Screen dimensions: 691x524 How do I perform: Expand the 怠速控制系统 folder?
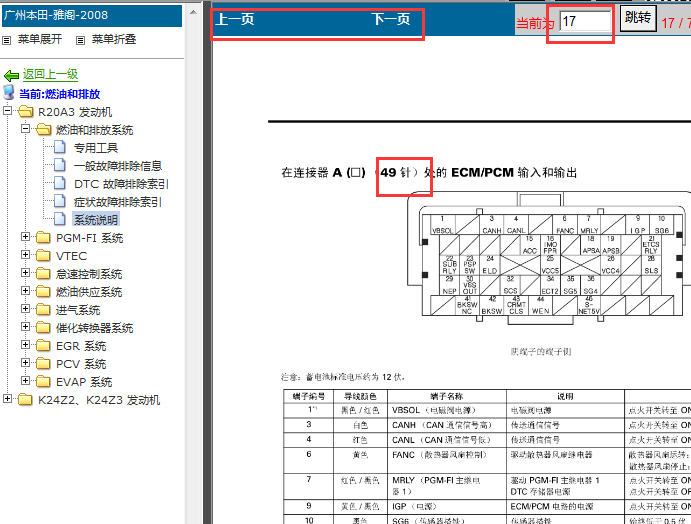(x=26, y=273)
